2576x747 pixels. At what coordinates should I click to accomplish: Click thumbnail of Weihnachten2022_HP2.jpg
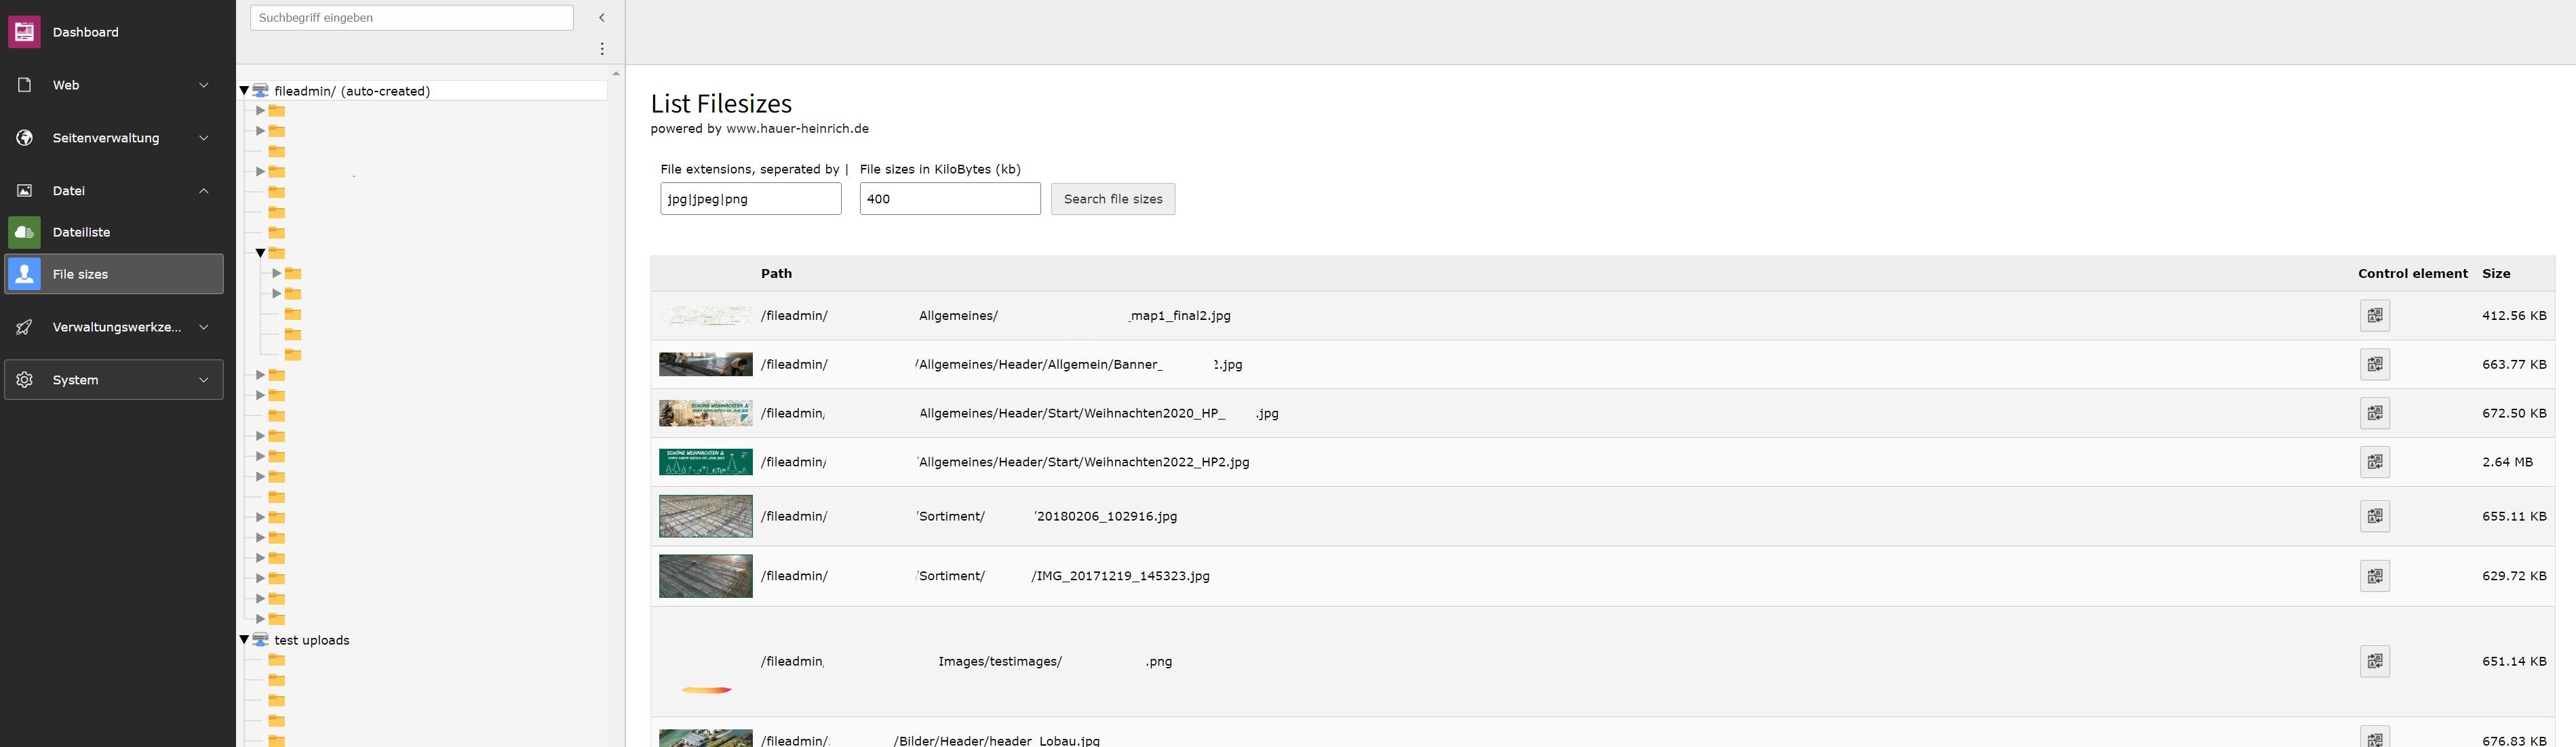click(705, 462)
